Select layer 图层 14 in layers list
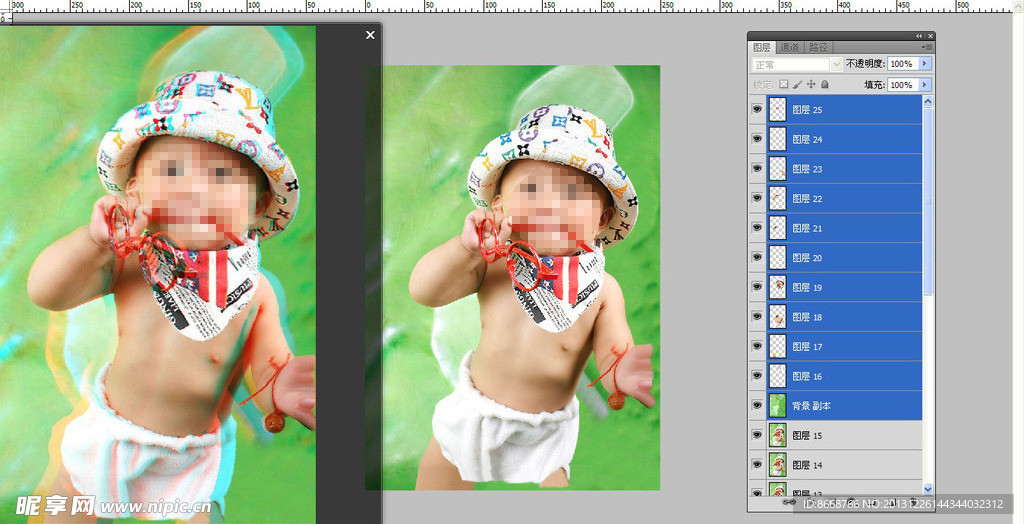Screen dimensions: 1024x524 coord(850,465)
